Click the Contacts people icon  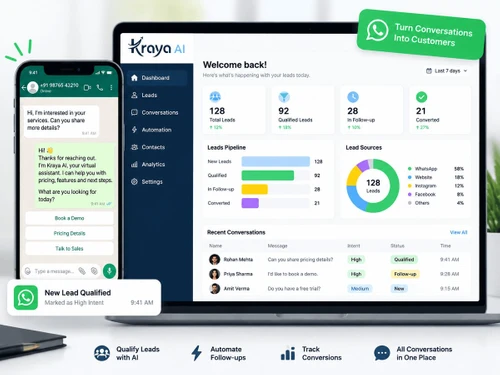(134, 147)
